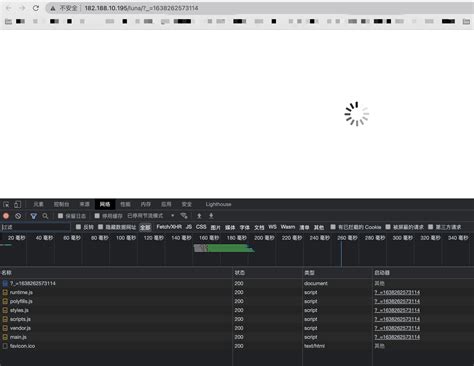Screen dimensions: 474x366
Task: Switch to the 应用 (Application) tab
Action: coord(166,204)
